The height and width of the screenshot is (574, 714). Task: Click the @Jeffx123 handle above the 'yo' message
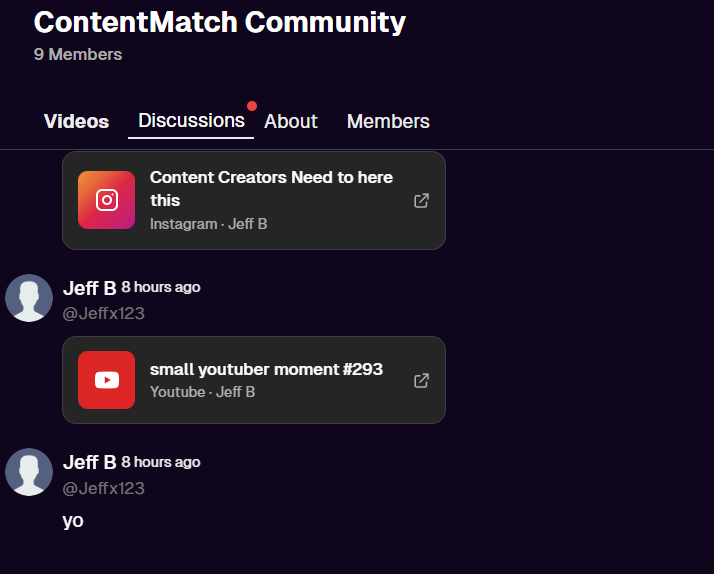pyautogui.click(x=104, y=488)
